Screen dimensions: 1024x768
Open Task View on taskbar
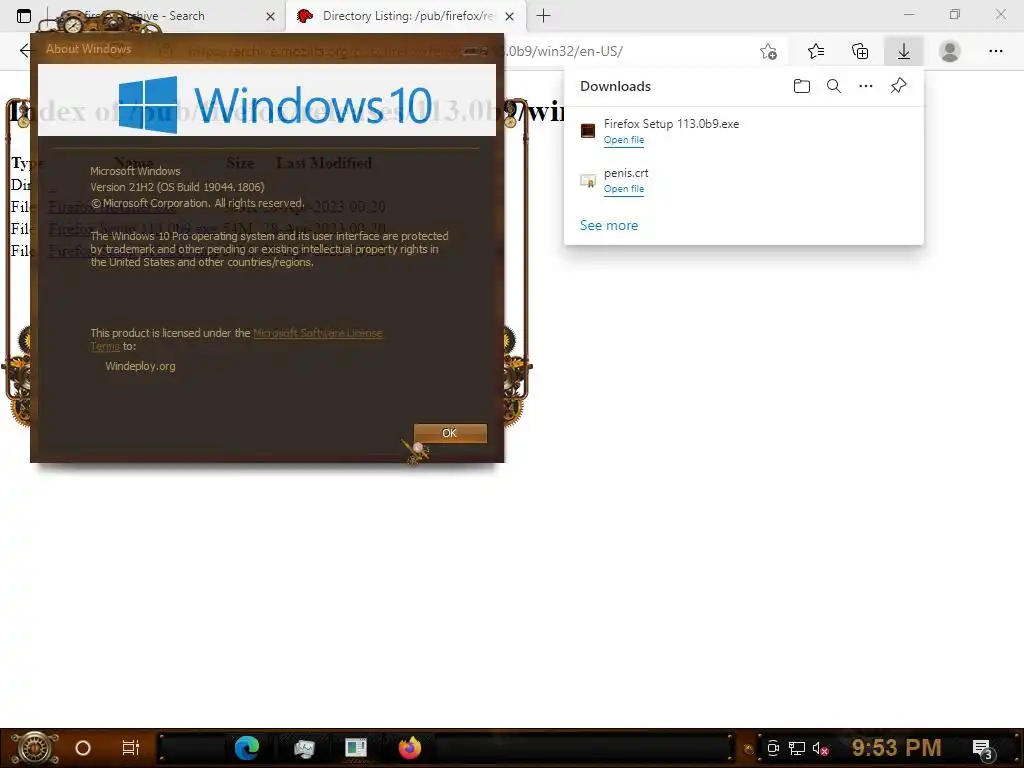[131, 748]
